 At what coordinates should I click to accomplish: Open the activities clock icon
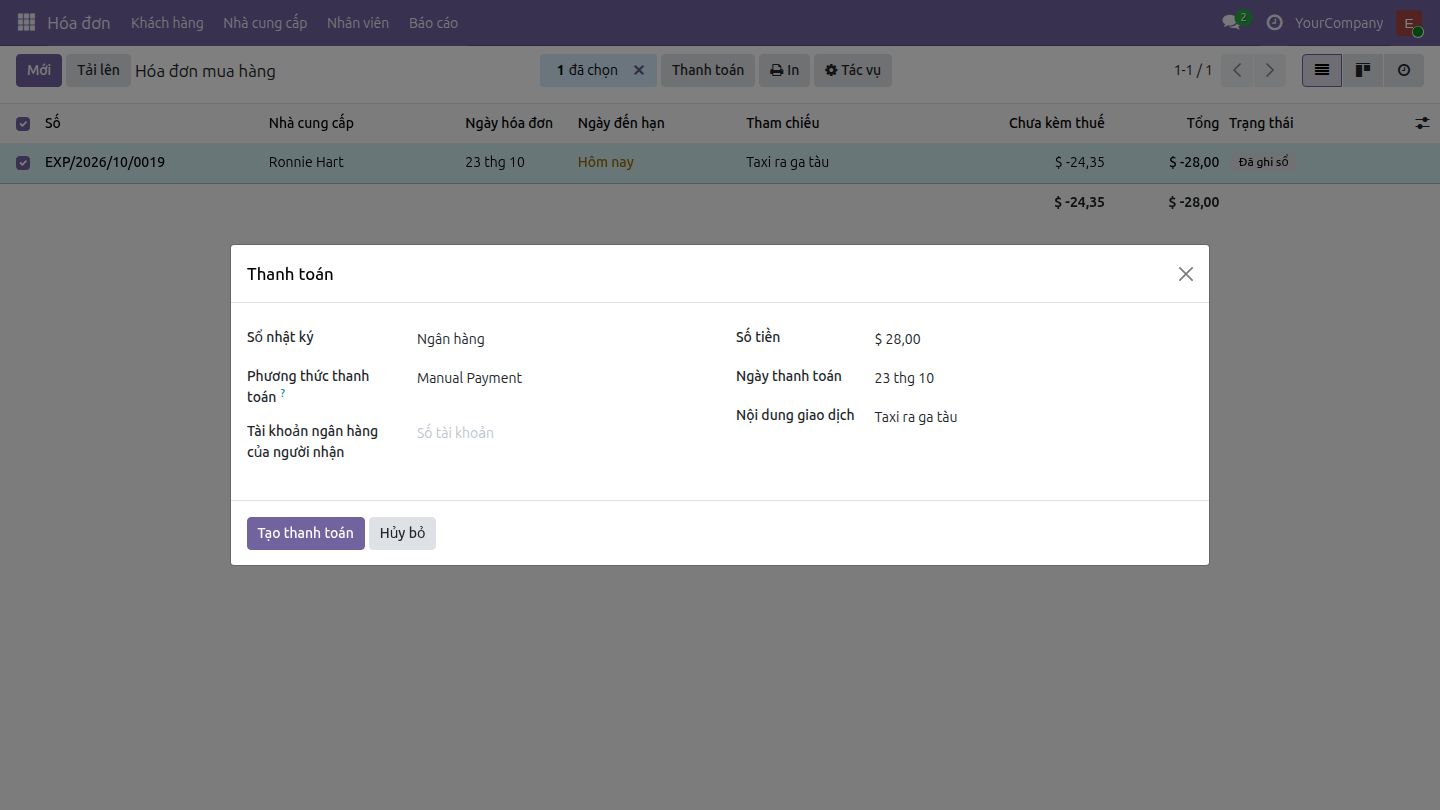click(1274, 22)
